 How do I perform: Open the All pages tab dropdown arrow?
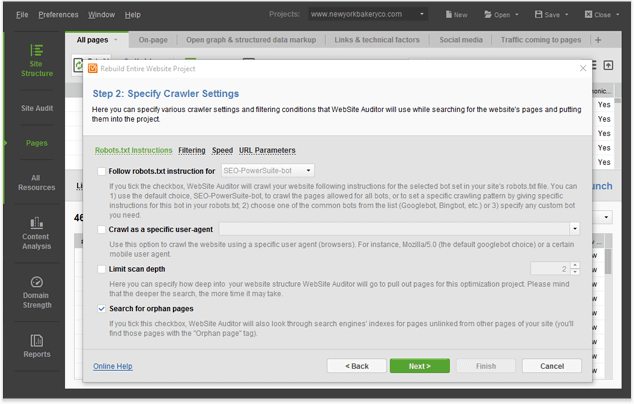coord(116,40)
